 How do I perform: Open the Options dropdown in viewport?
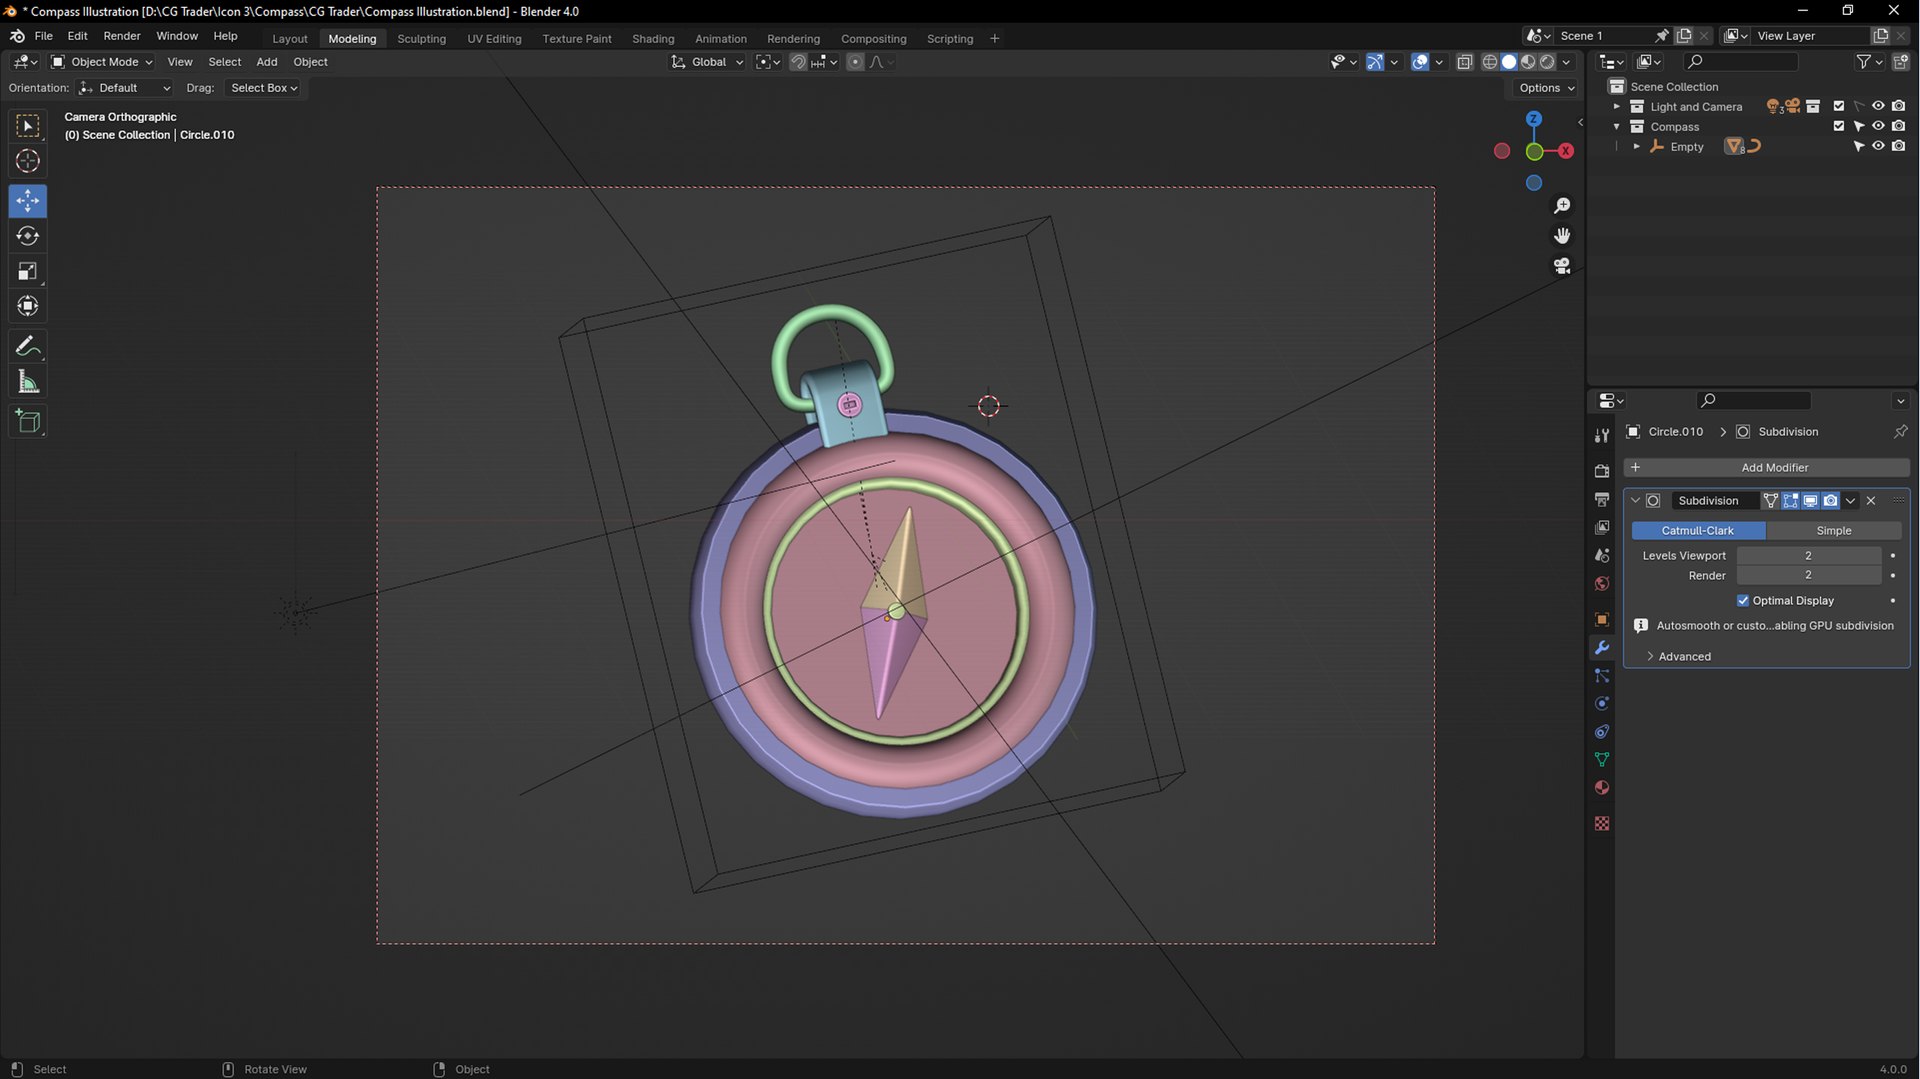[x=1546, y=88]
